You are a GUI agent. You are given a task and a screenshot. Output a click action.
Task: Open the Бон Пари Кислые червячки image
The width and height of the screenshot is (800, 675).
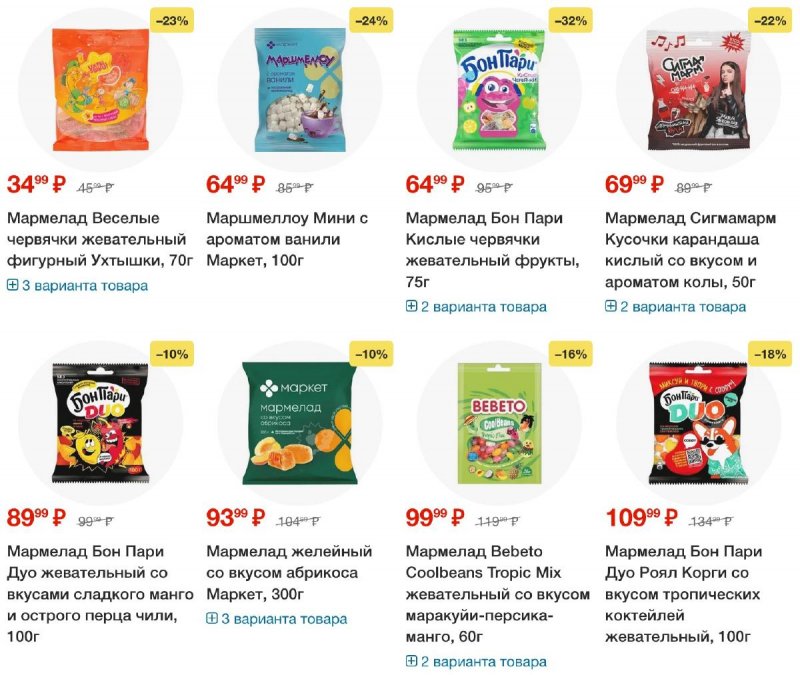(x=499, y=89)
